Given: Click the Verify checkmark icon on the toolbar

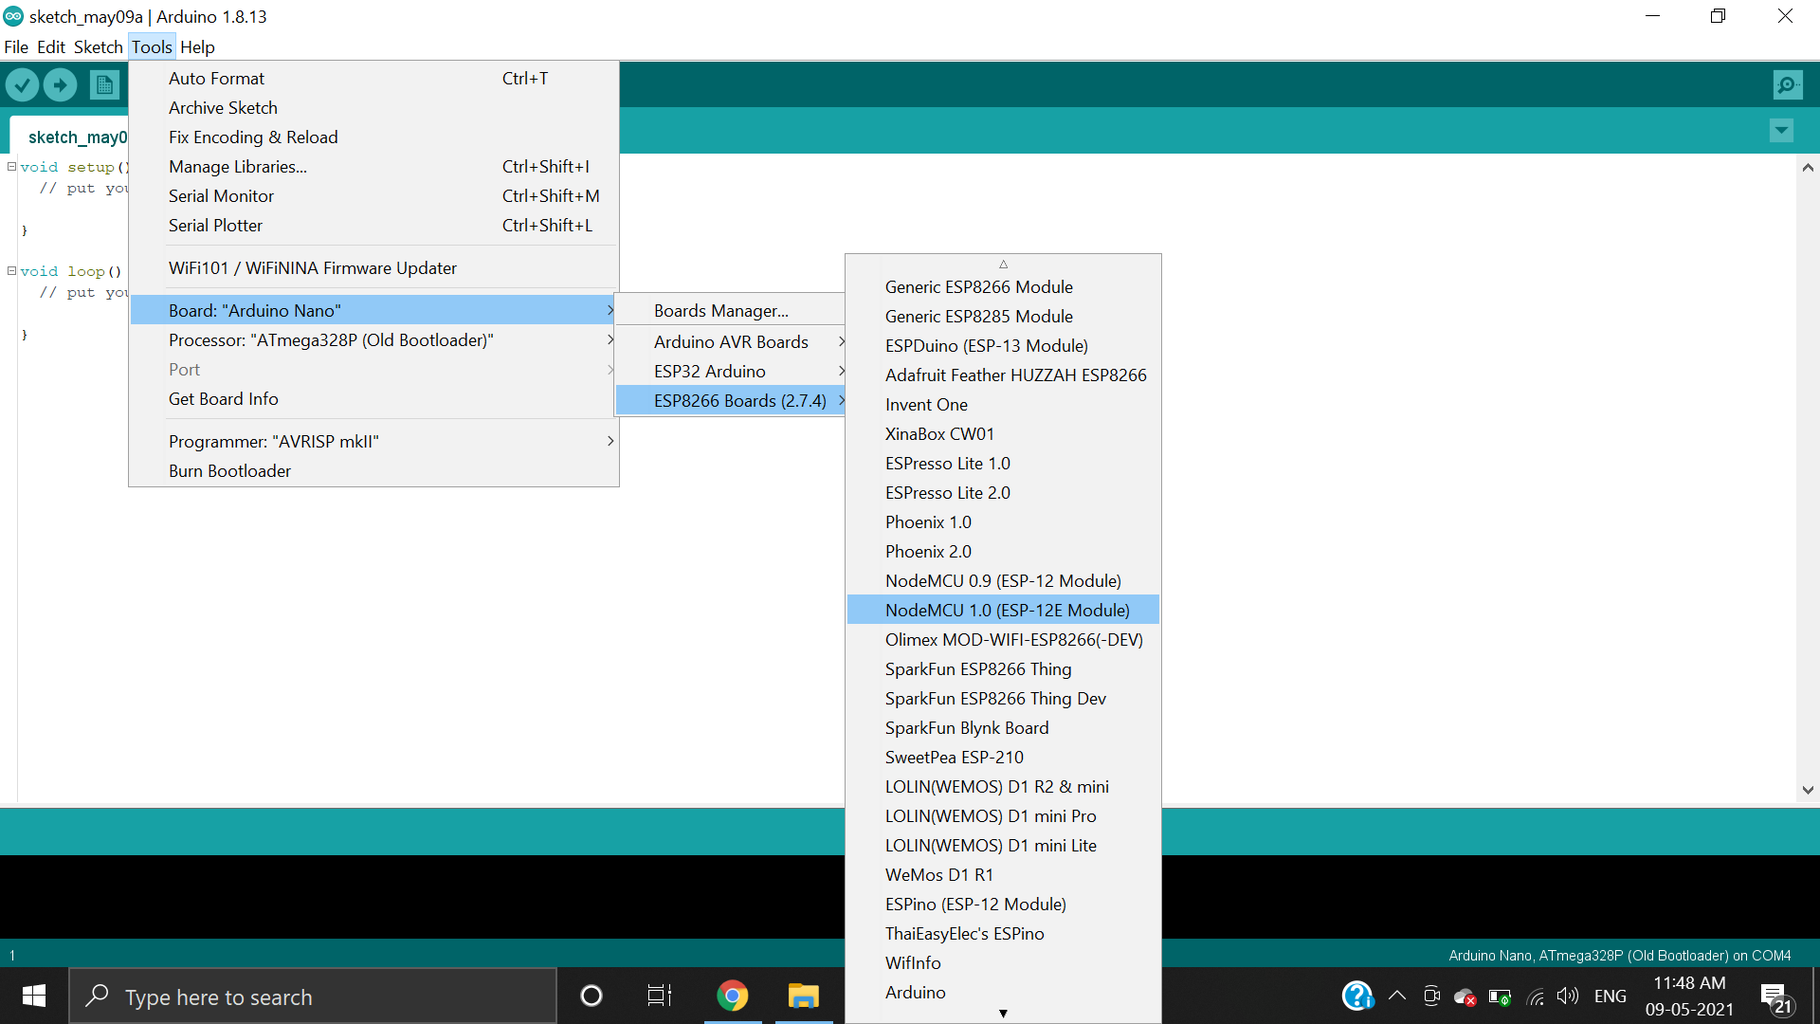Looking at the screenshot, I should pyautogui.click(x=22, y=85).
